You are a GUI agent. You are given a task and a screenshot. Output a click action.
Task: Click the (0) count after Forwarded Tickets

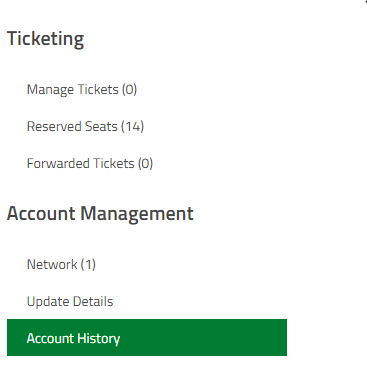[x=145, y=164]
